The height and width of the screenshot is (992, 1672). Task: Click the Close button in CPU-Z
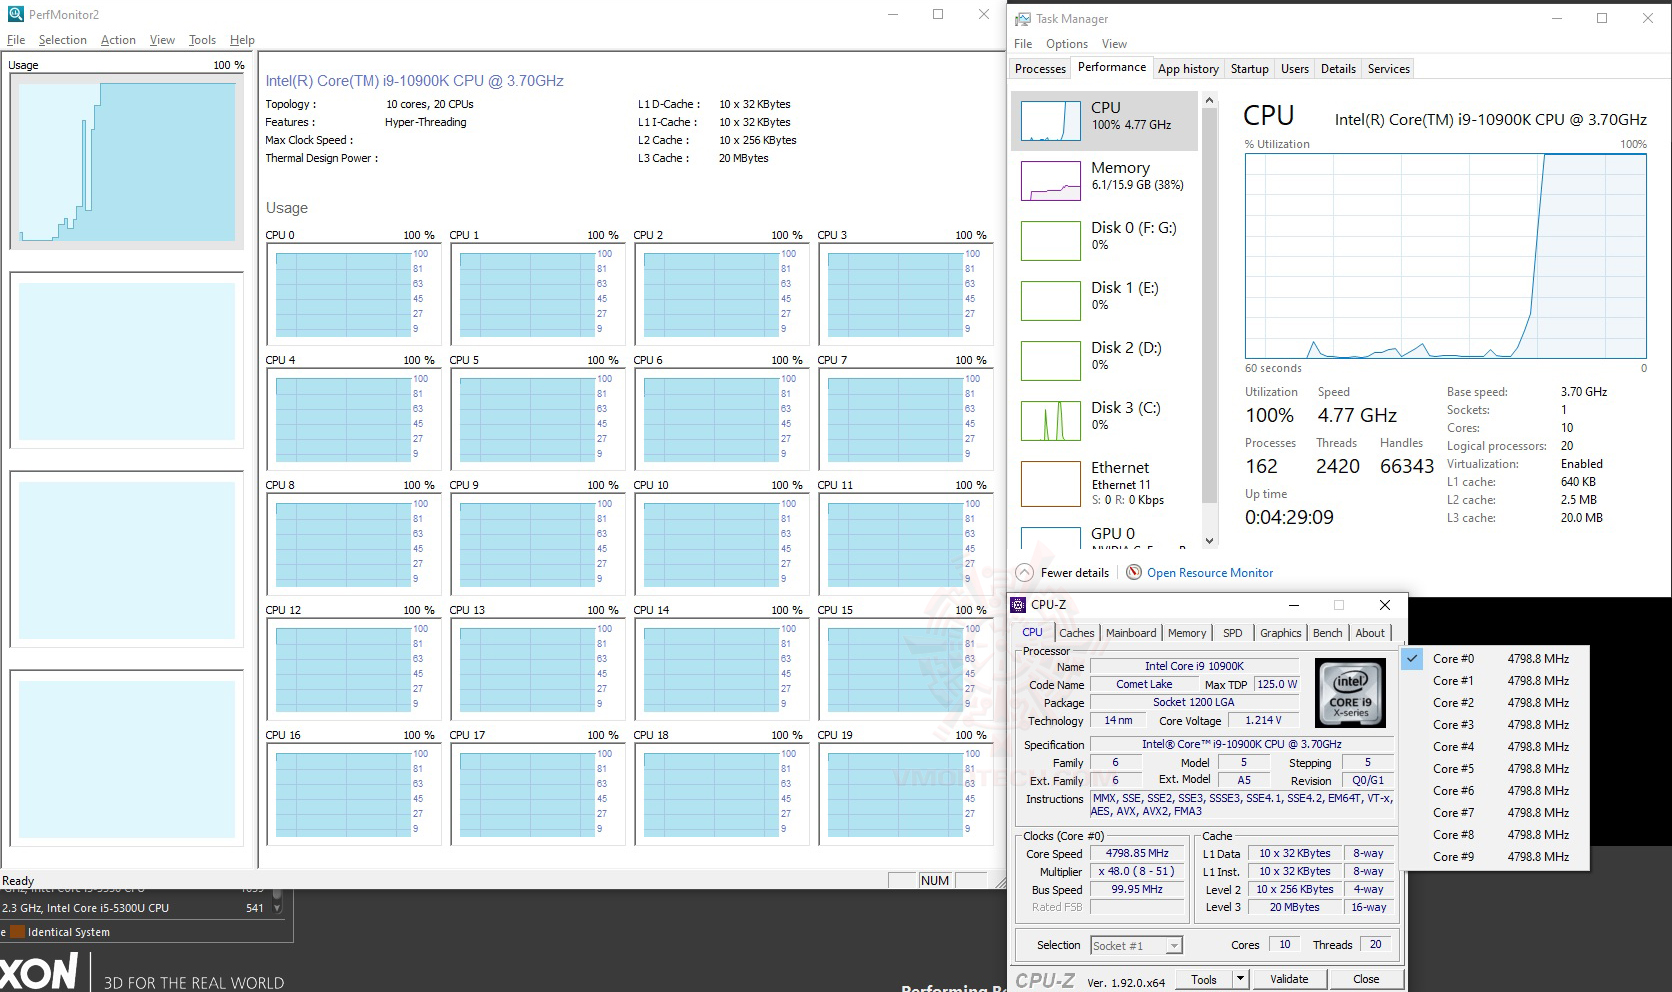click(x=1366, y=979)
